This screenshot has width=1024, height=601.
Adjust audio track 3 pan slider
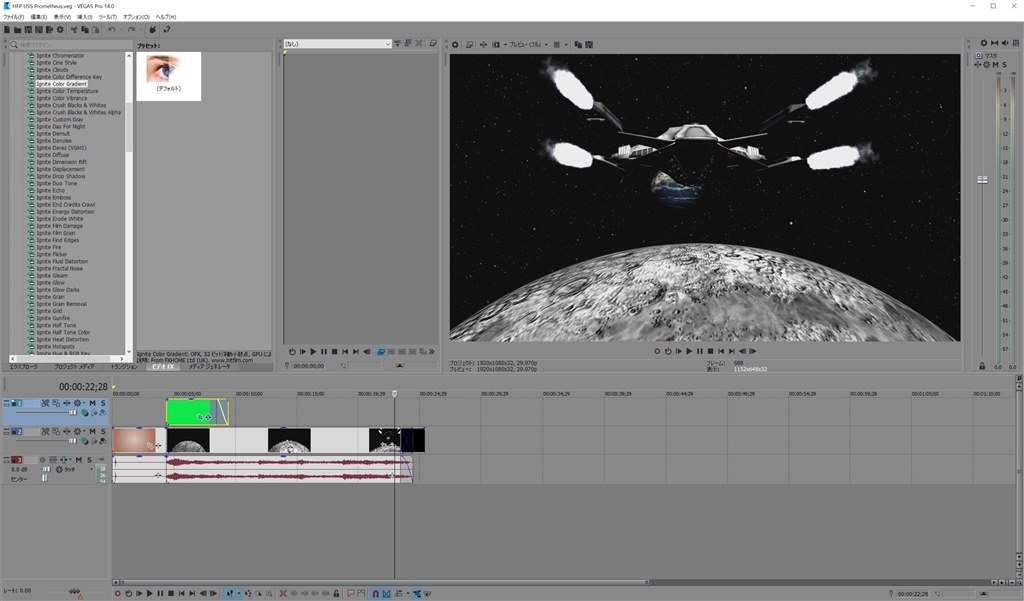pos(44,478)
